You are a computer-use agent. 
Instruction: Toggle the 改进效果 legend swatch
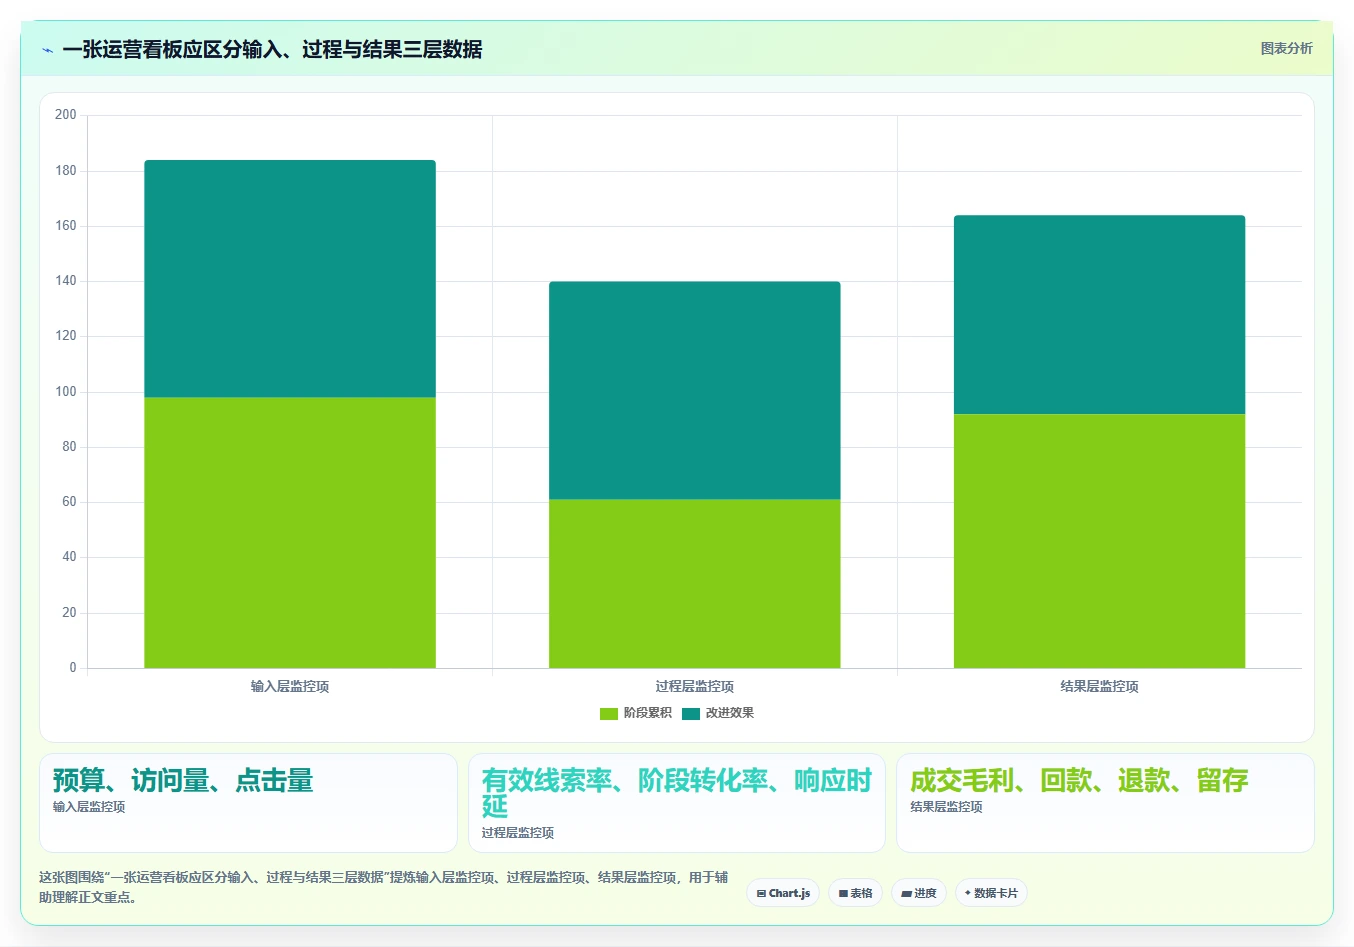pyautogui.click(x=691, y=713)
